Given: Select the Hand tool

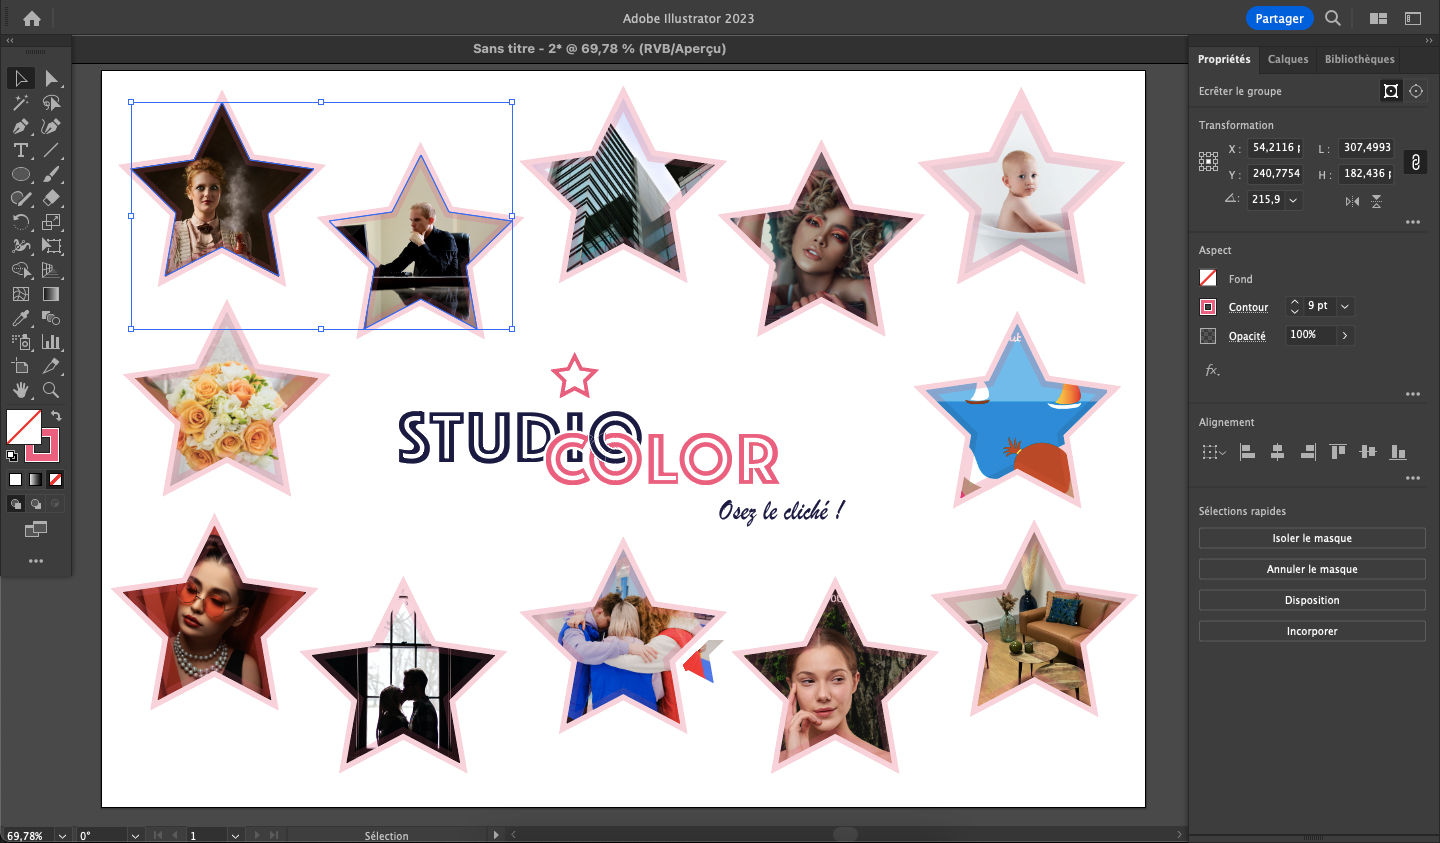Looking at the screenshot, I should tap(20, 390).
